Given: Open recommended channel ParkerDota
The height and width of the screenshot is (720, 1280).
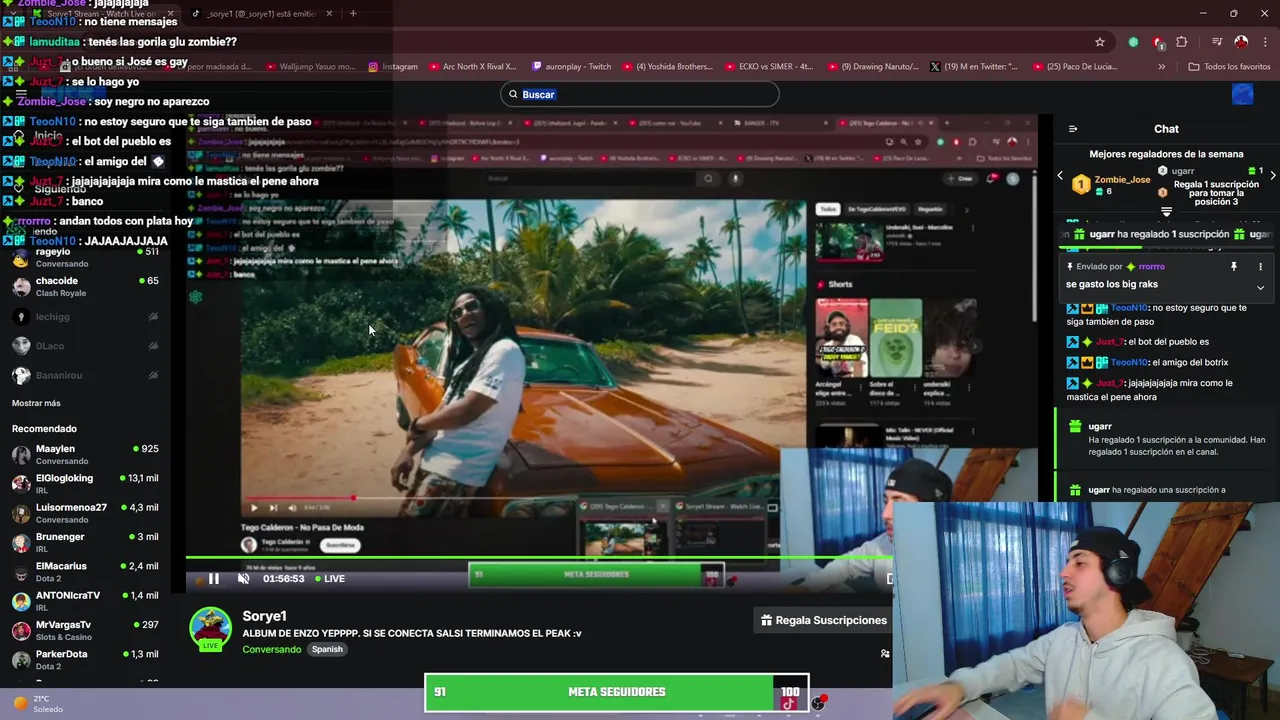Looking at the screenshot, I should click(85, 660).
